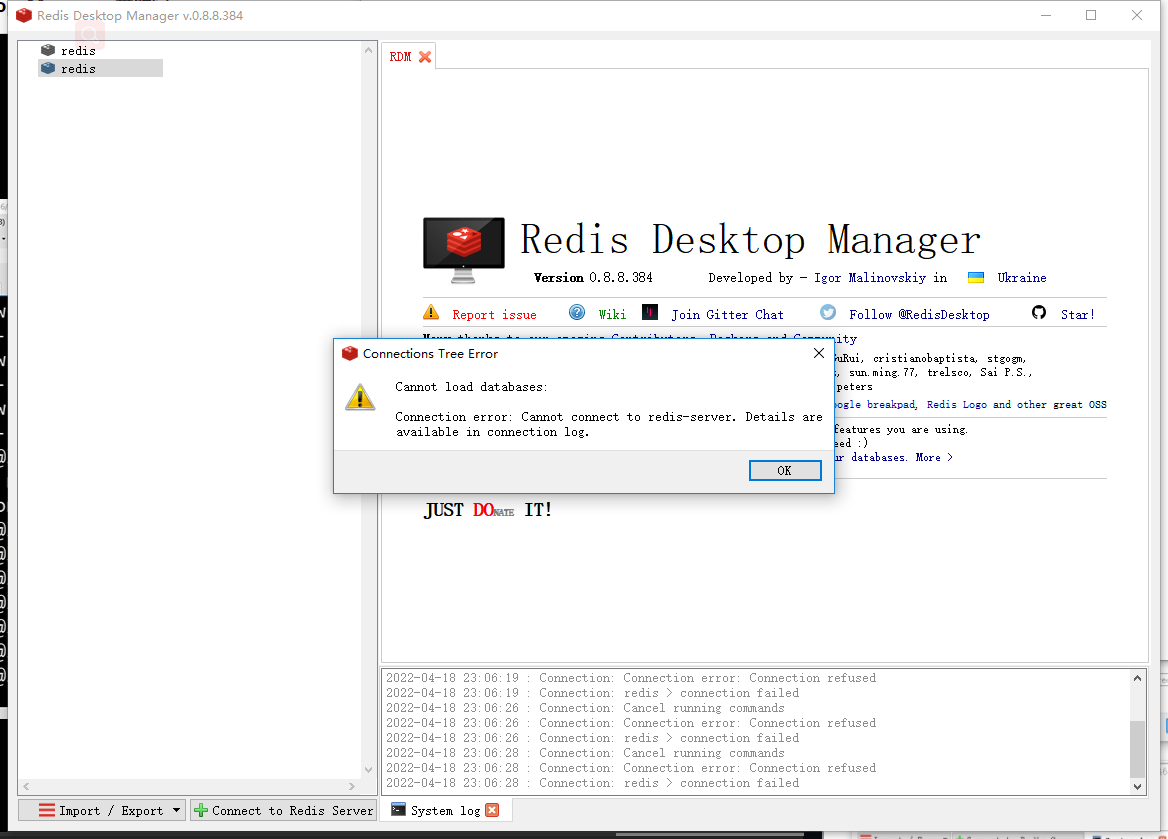Click the large 'Redis Desktop Manager' heading
The height and width of the screenshot is (839, 1168).
pyautogui.click(x=750, y=240)
